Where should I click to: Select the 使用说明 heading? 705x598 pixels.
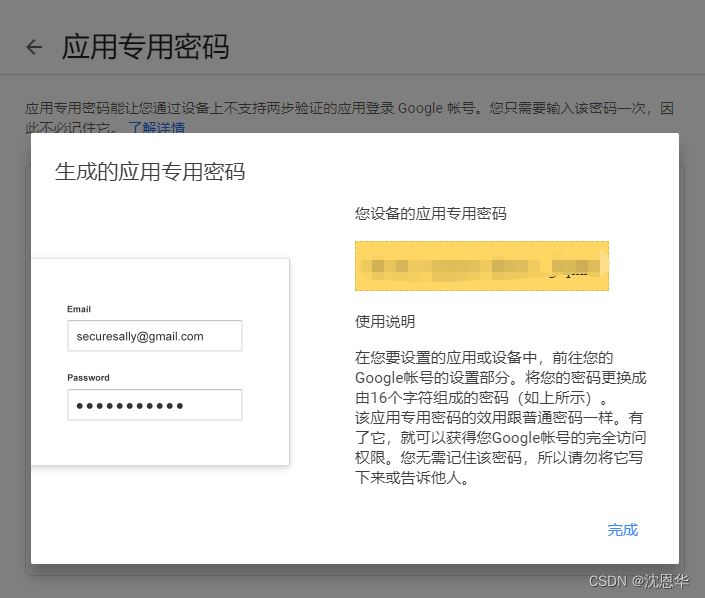[385, 321]
